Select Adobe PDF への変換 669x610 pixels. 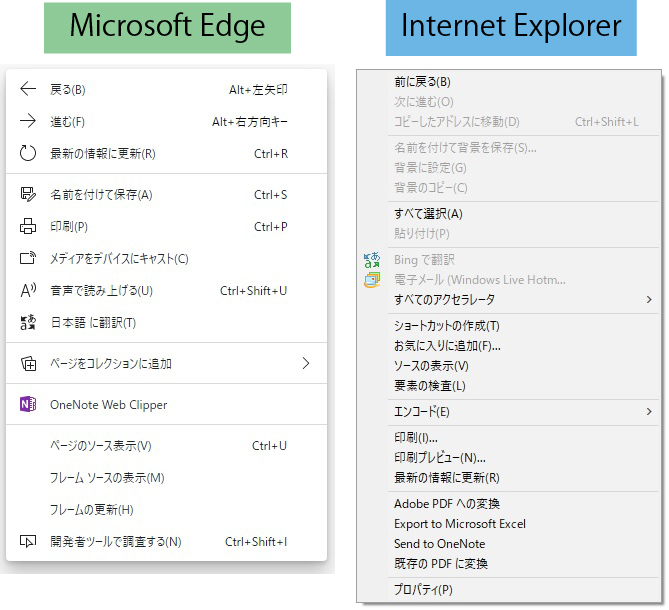509,504
